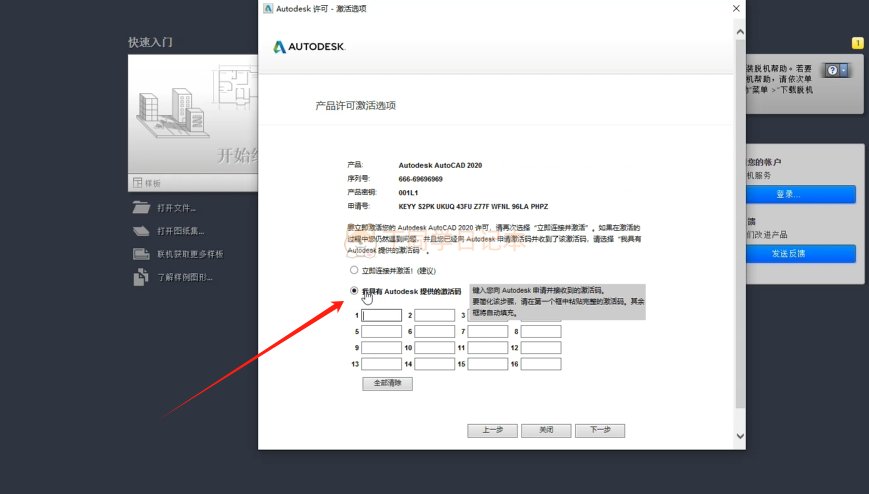Click the Autodesk icon in the dialog title bar
The height and width of the screenshot is (494, 869).
[x=268, y=8]
